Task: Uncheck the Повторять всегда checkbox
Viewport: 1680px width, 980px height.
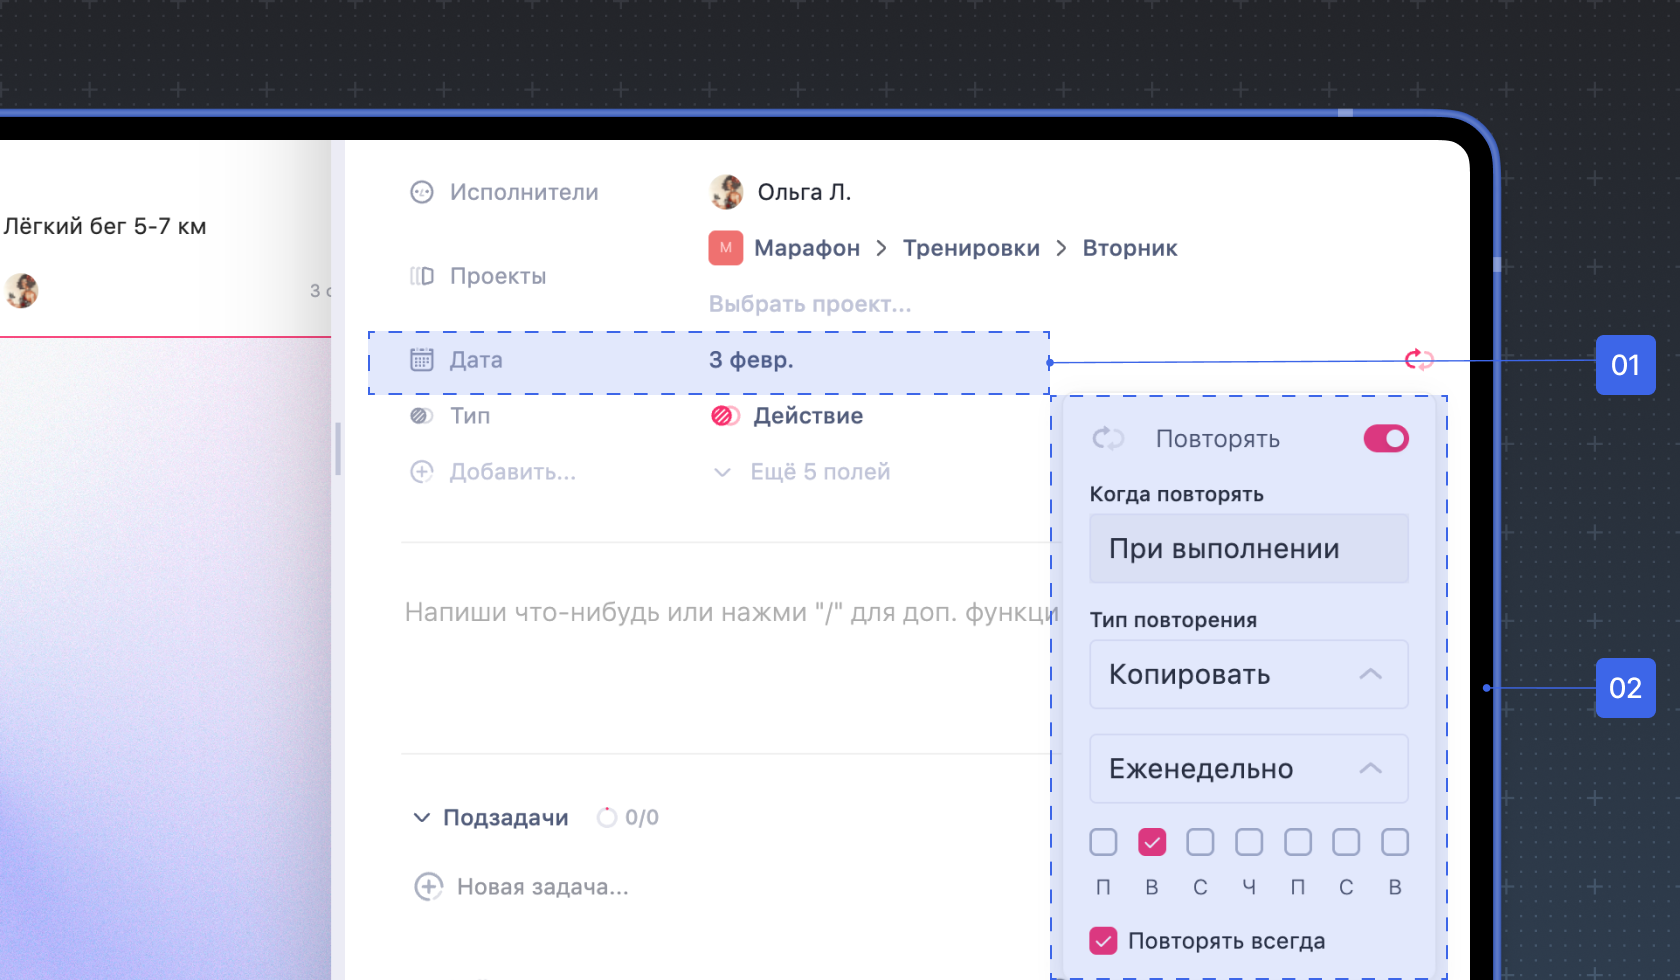Action: tap(1103, 940)
